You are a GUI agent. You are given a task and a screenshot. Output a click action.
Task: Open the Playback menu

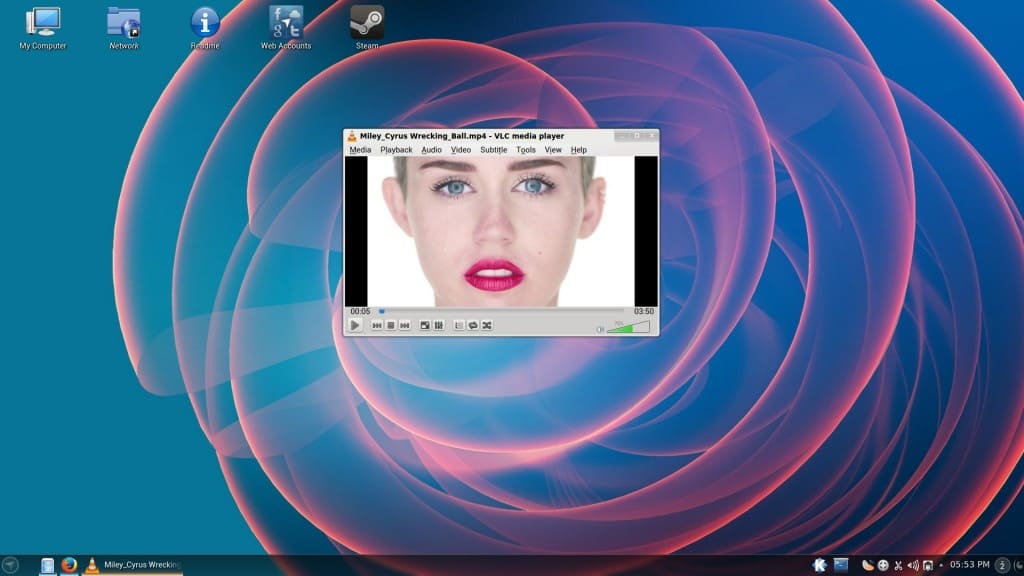click(396, 150)
